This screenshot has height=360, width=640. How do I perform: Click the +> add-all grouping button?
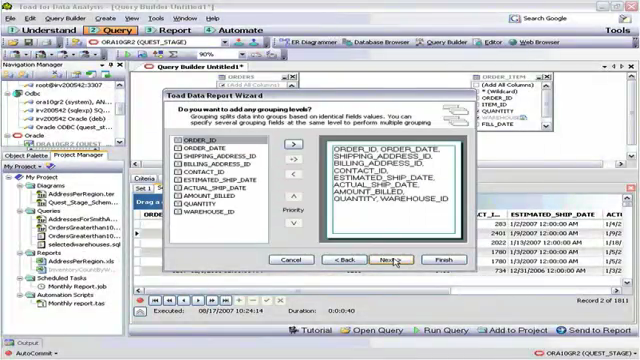pyautogui.click(x=293, y=160)
